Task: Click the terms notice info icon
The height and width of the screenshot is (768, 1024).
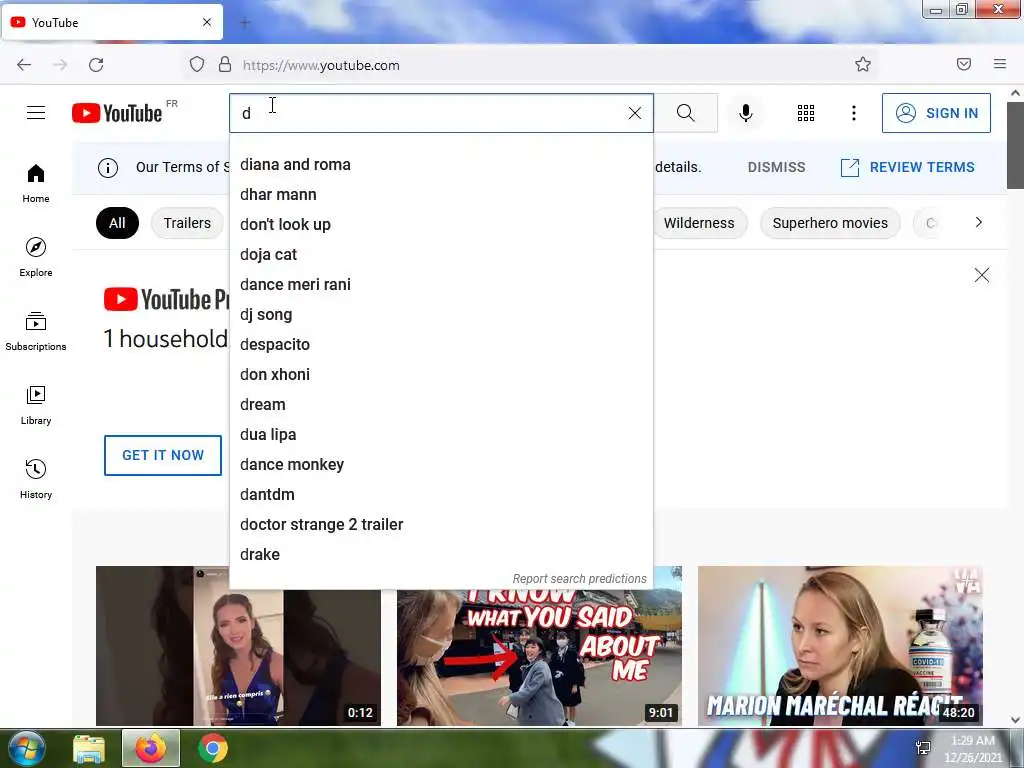Action: point(108,168)
